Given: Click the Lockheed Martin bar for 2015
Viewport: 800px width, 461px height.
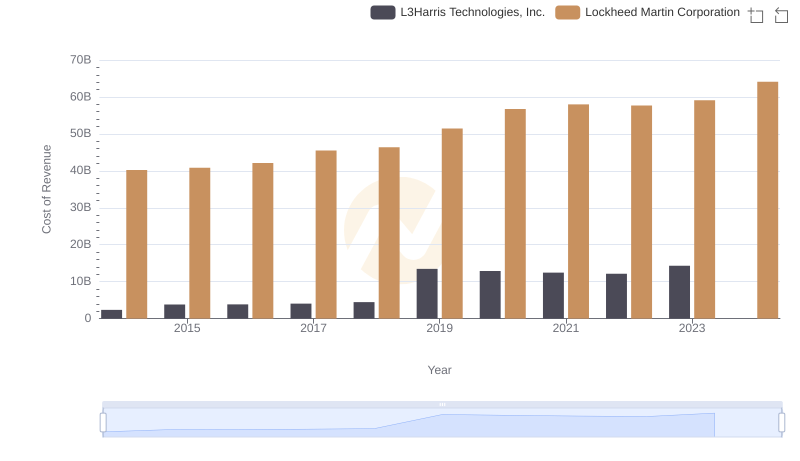Looking at the screenshot, I should (199, 243).
